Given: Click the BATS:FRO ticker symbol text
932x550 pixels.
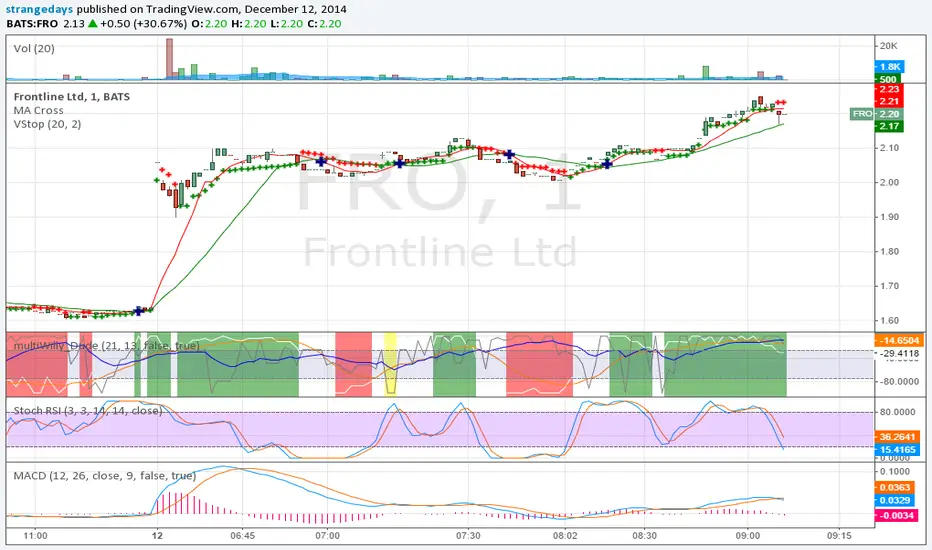Looking at the screenshot, I should click(32, 24).
